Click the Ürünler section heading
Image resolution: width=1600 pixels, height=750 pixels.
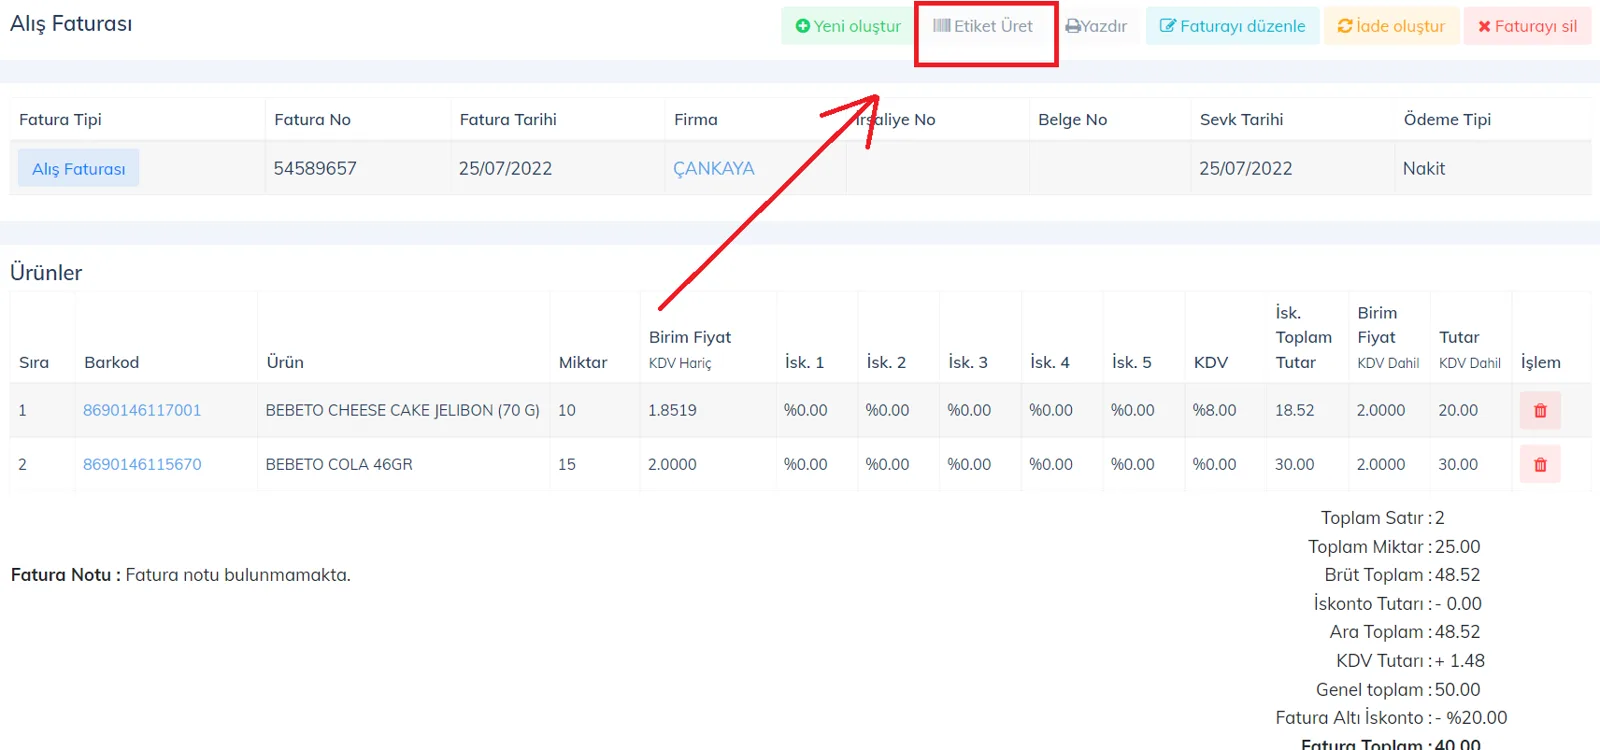click(46, 272)
